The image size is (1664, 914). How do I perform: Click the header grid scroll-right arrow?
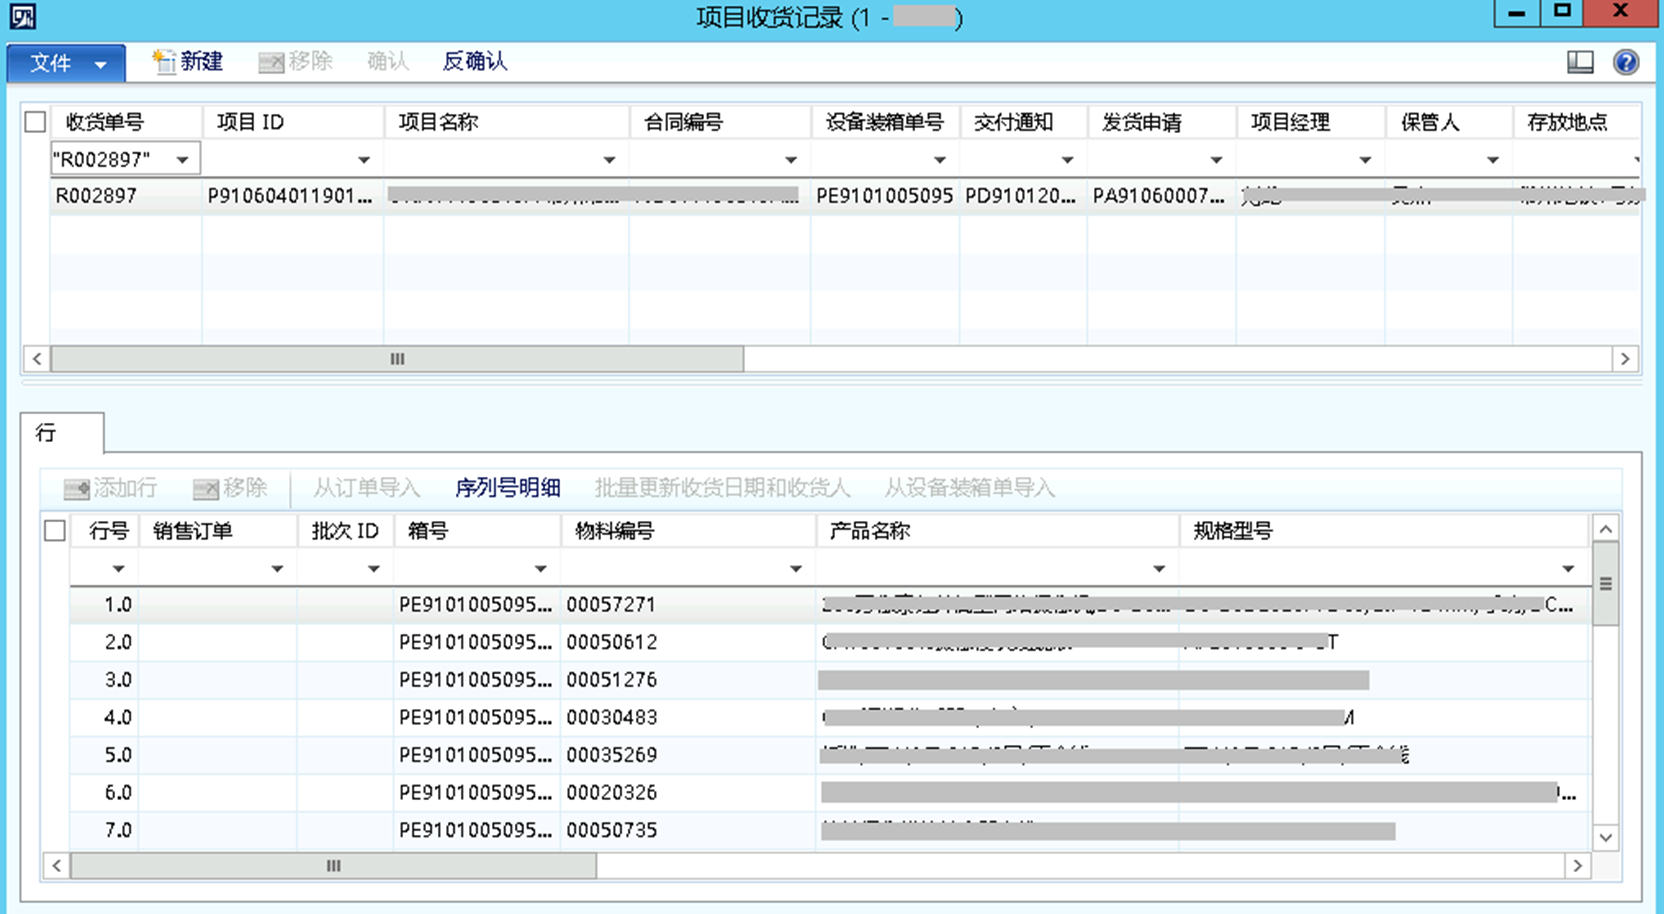pos(1625,359)
